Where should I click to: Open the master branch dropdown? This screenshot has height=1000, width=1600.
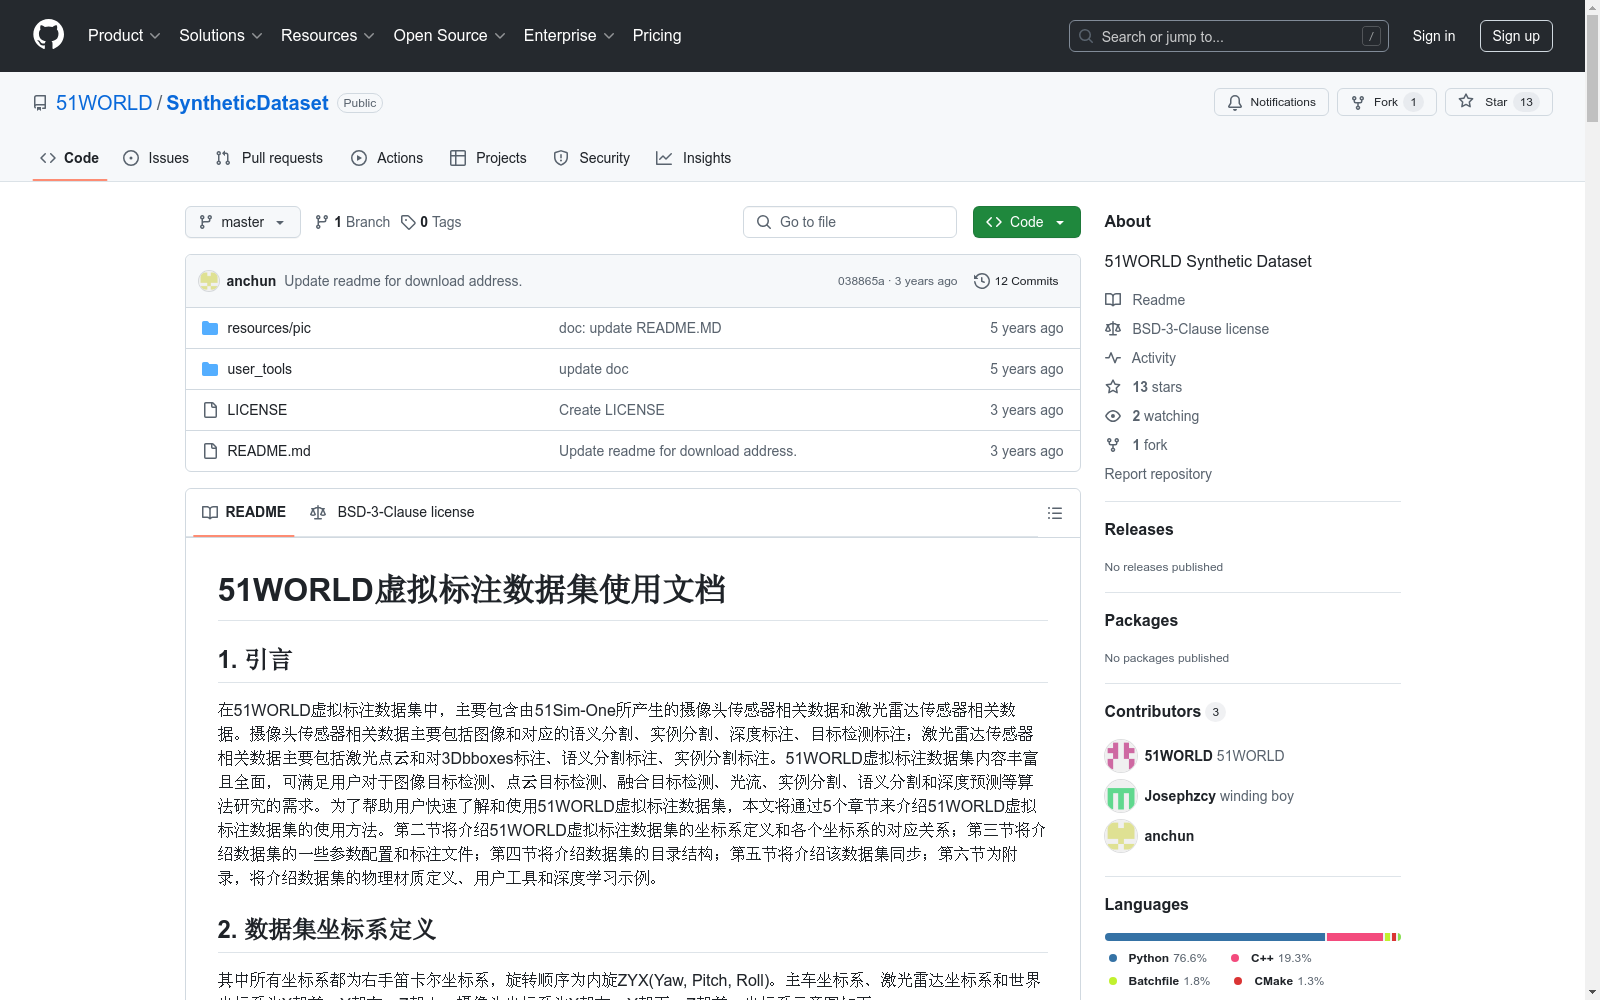point(243,222)
